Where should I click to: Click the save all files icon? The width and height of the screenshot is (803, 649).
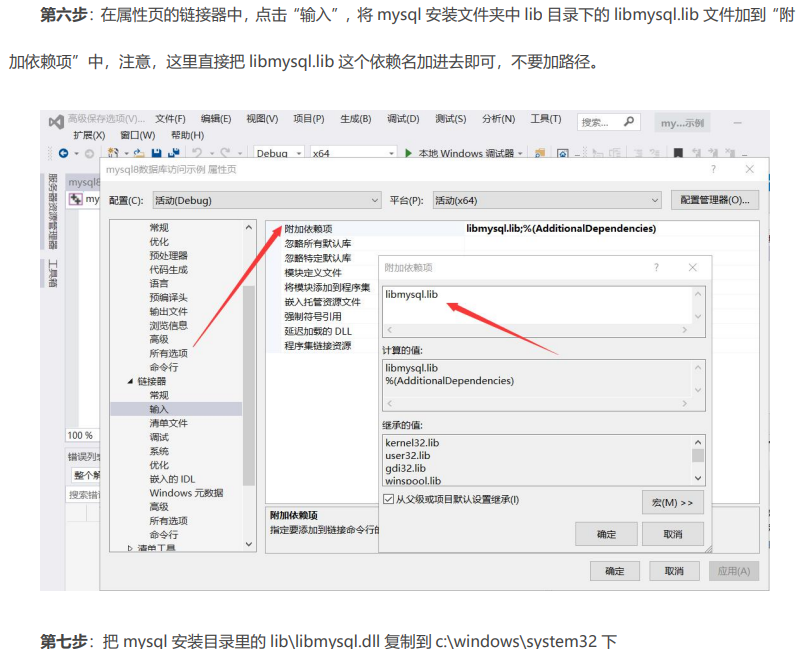174,153
